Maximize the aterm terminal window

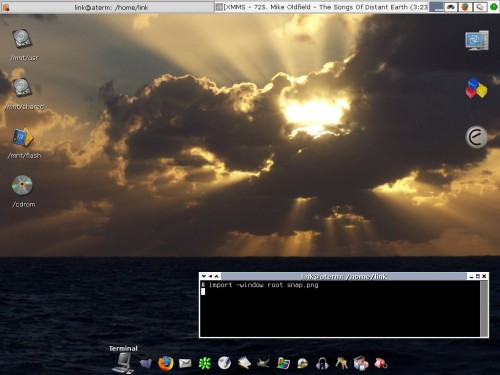[x=478, y=276]
